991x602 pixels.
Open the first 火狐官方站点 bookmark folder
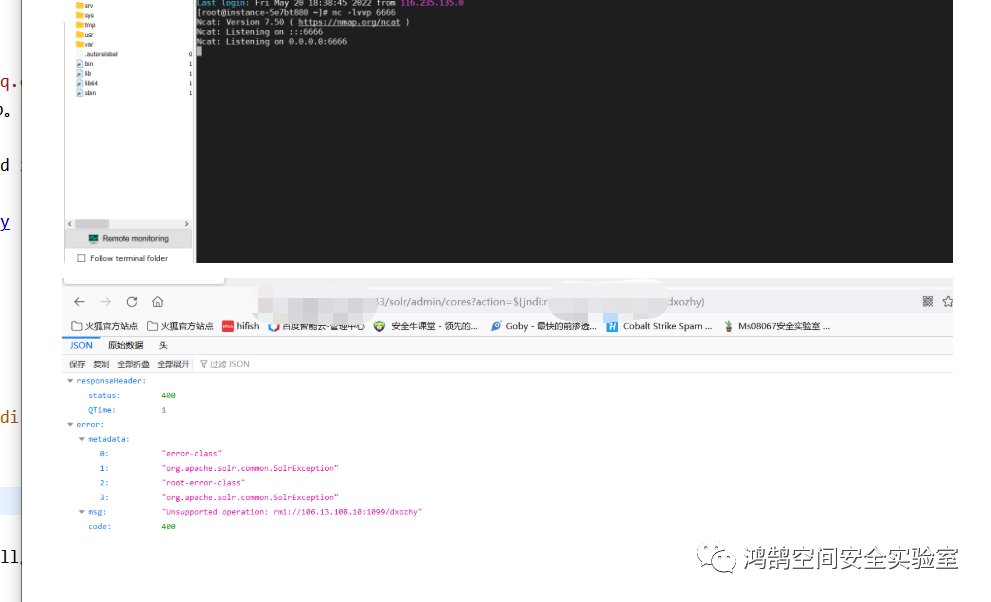tap(104, 326)
